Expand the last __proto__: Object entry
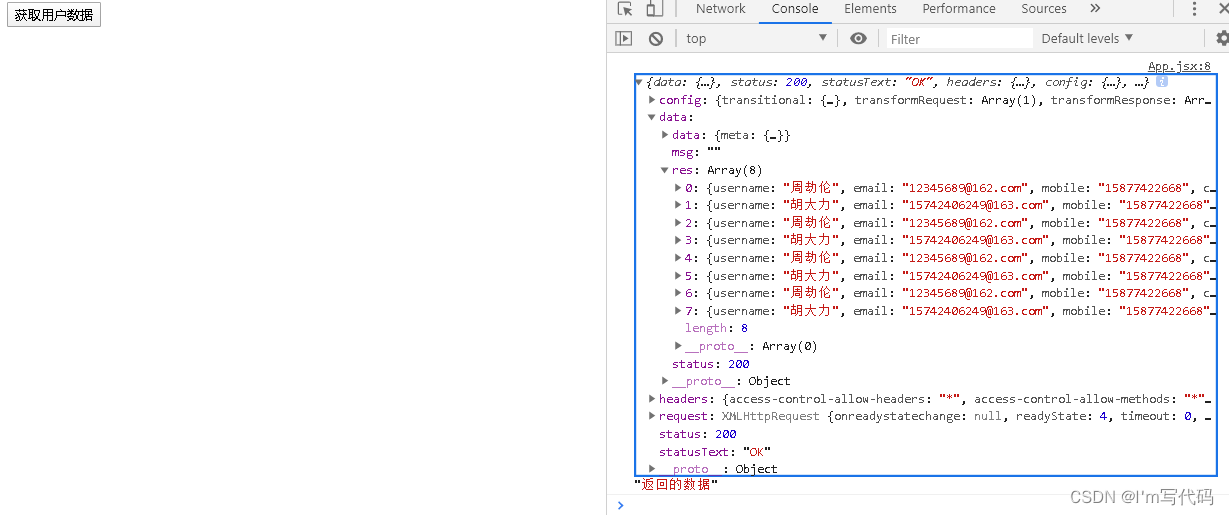Image resolution: width=1229 pixels, height=515 pixels. [x=652, y=469]
